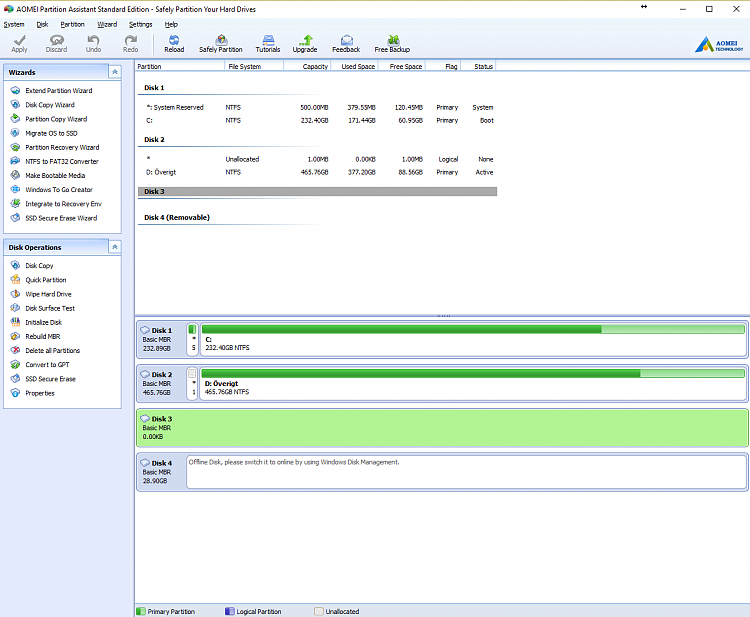Image resolution: width=750 pixels, height=617 pixels.
Task: Click the Reload toolbar icon
Action: tap(174, 44)
